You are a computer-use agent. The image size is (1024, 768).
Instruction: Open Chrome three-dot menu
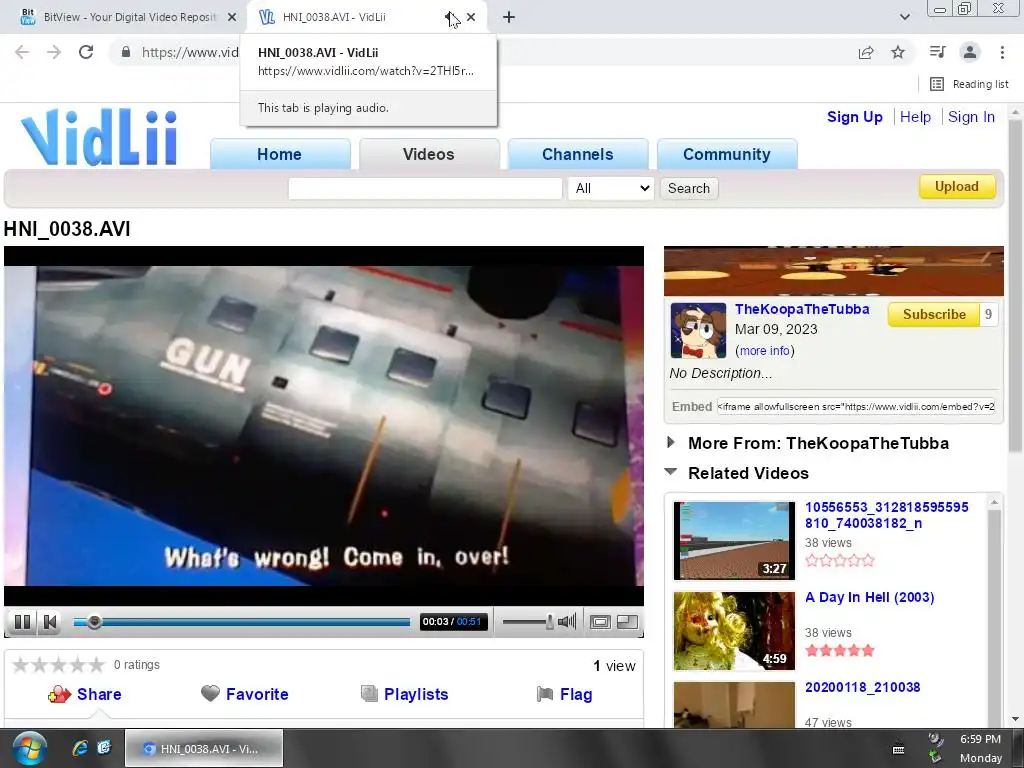click(x=1002, y=52)
